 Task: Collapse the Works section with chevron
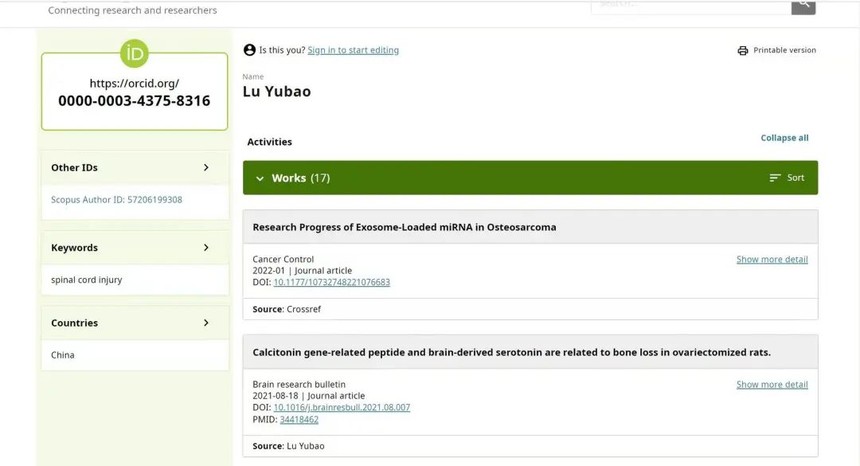260,178
